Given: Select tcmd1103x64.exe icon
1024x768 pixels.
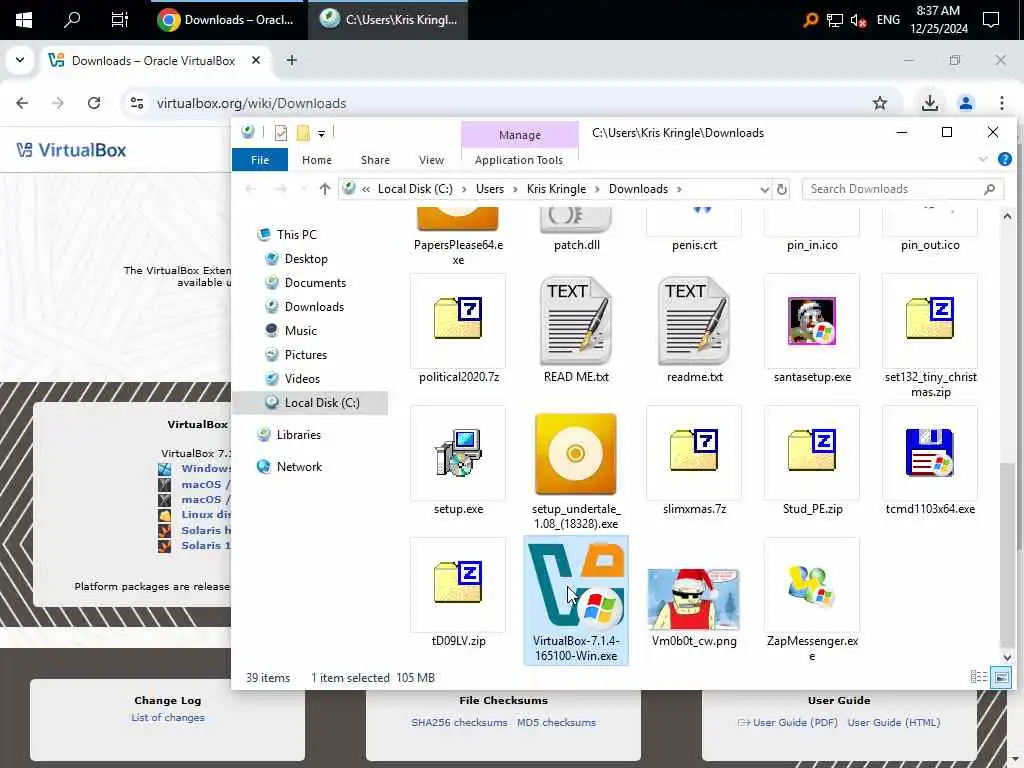Looking at the screenshot, I should pyautogui.click(x=930, y=453).
